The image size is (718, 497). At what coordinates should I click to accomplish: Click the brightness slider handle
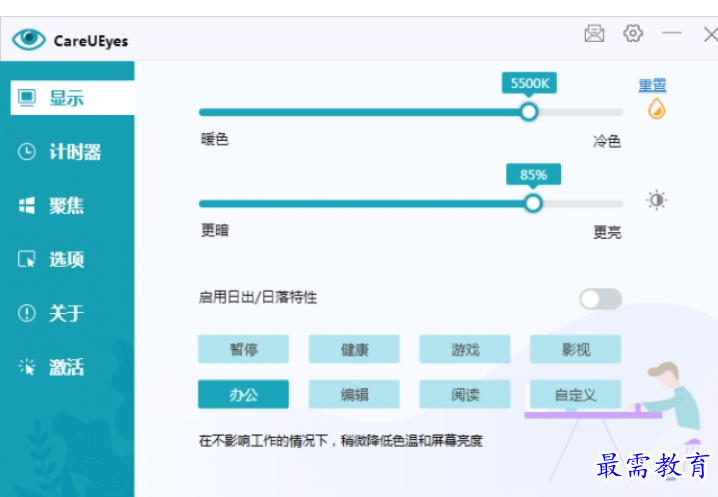click(x=533, y=203)
